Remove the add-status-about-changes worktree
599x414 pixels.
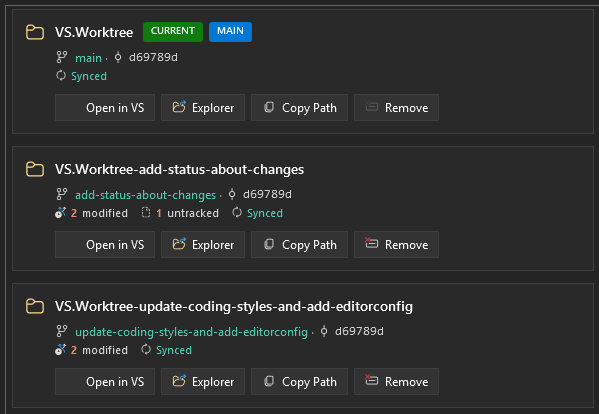pyautogui.click(x=396, y=245)
